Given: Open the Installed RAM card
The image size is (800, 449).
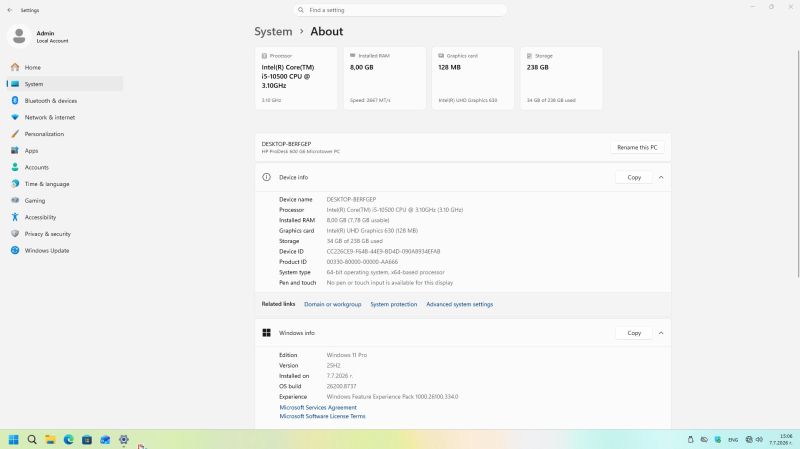Looking at the screenshot, I should point(385,78).
